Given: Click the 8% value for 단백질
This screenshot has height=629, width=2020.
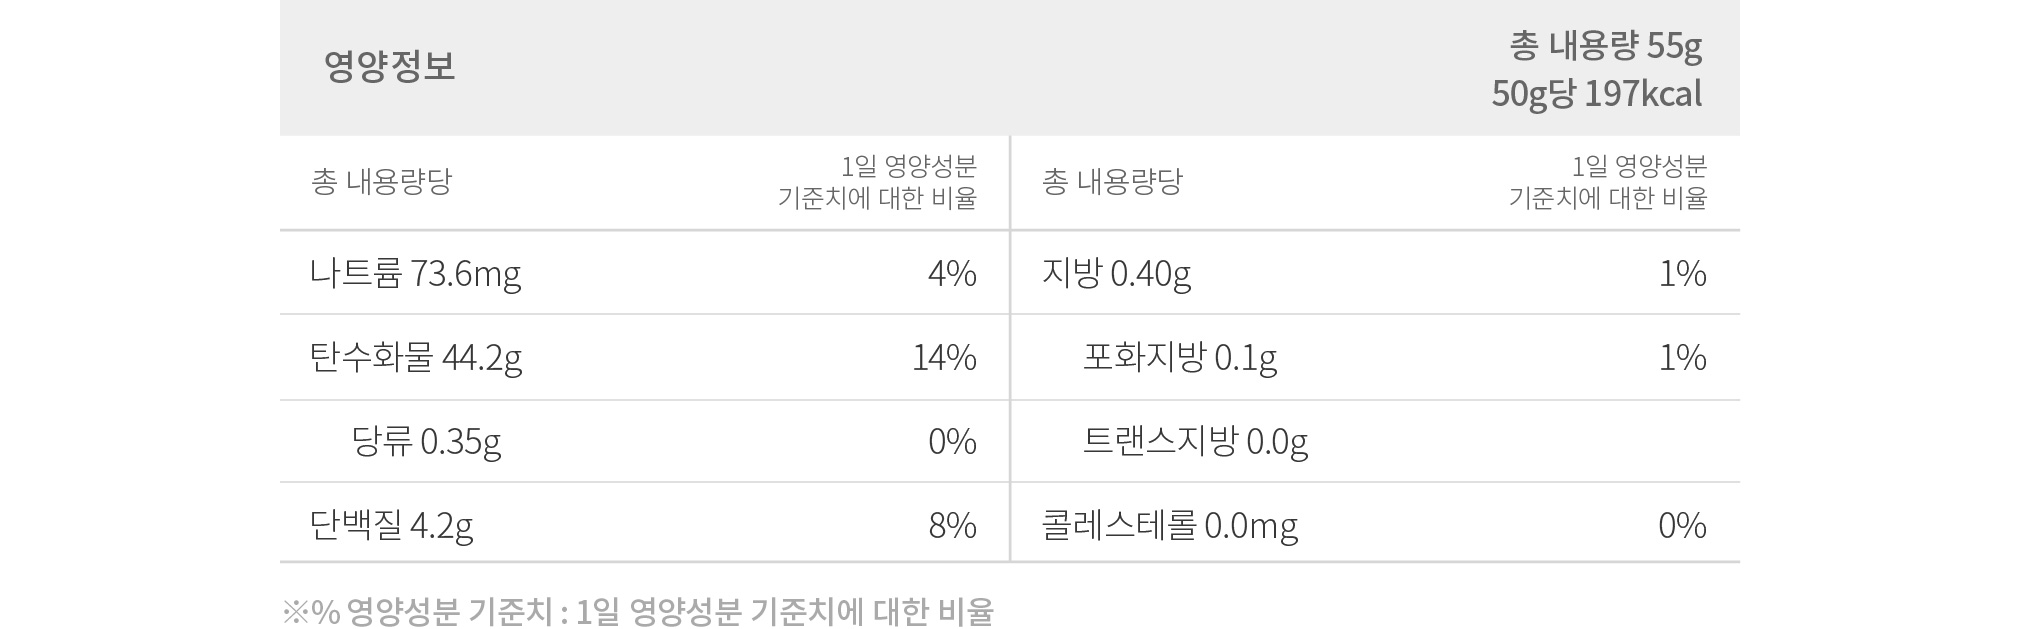Looking at the screenshot, I should [952, 526].
